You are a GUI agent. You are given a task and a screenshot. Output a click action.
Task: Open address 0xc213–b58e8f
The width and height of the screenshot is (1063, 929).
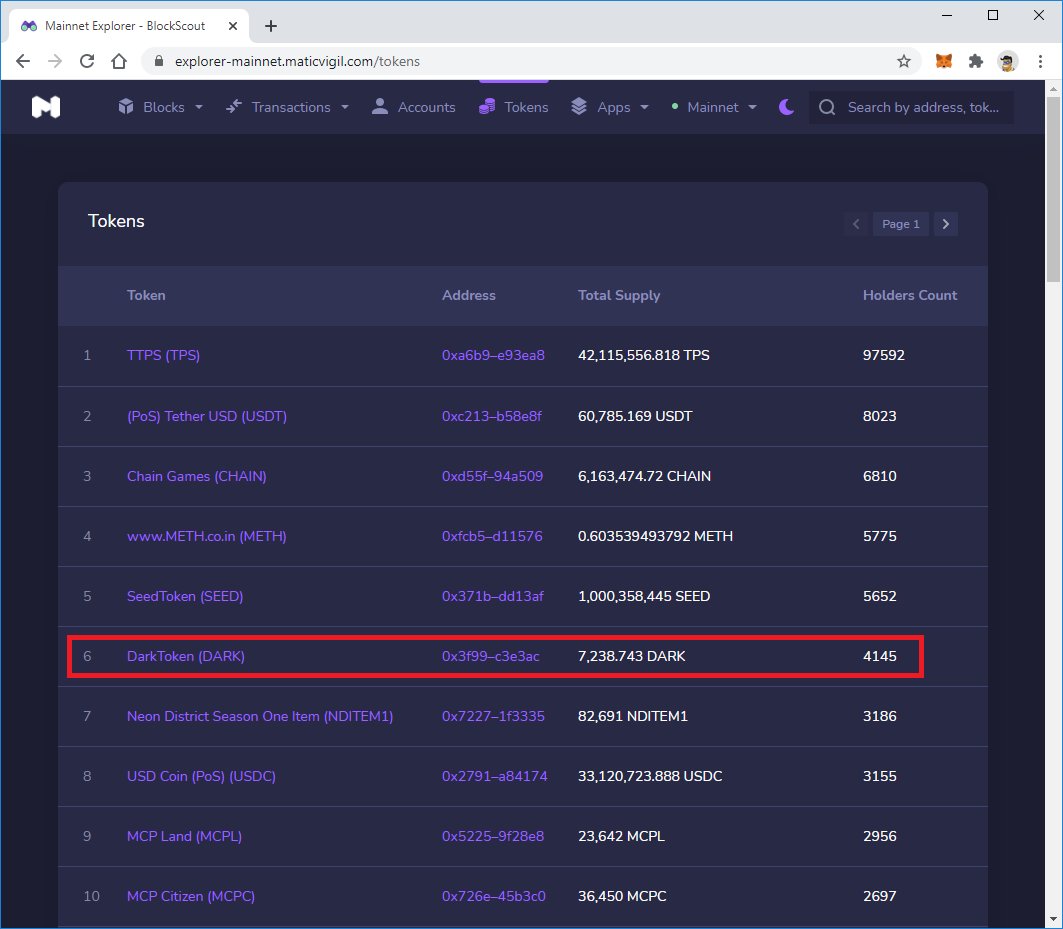[492, 416]
